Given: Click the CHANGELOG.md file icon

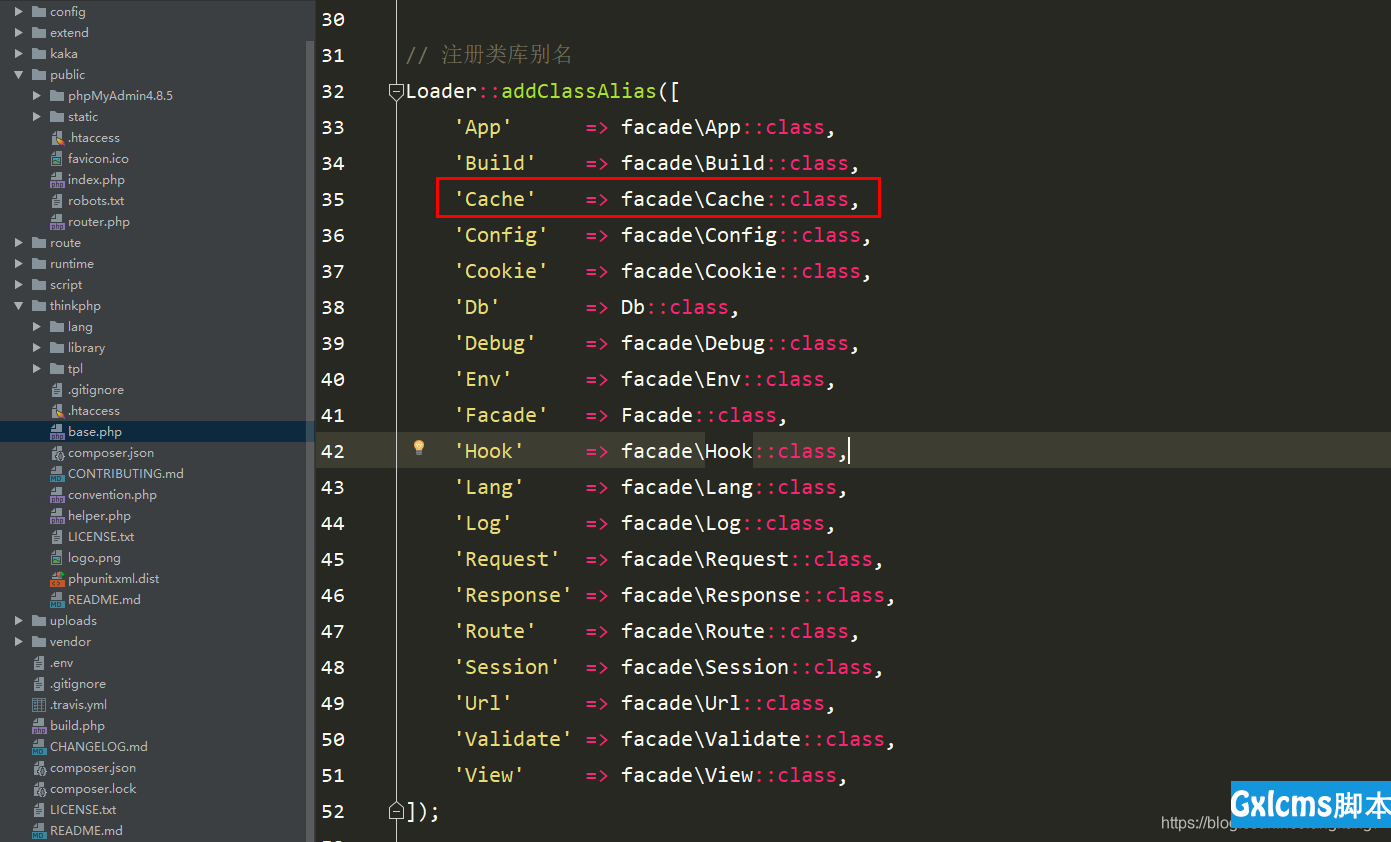Looking at the screenshot, I should click(x=39, y=747).
